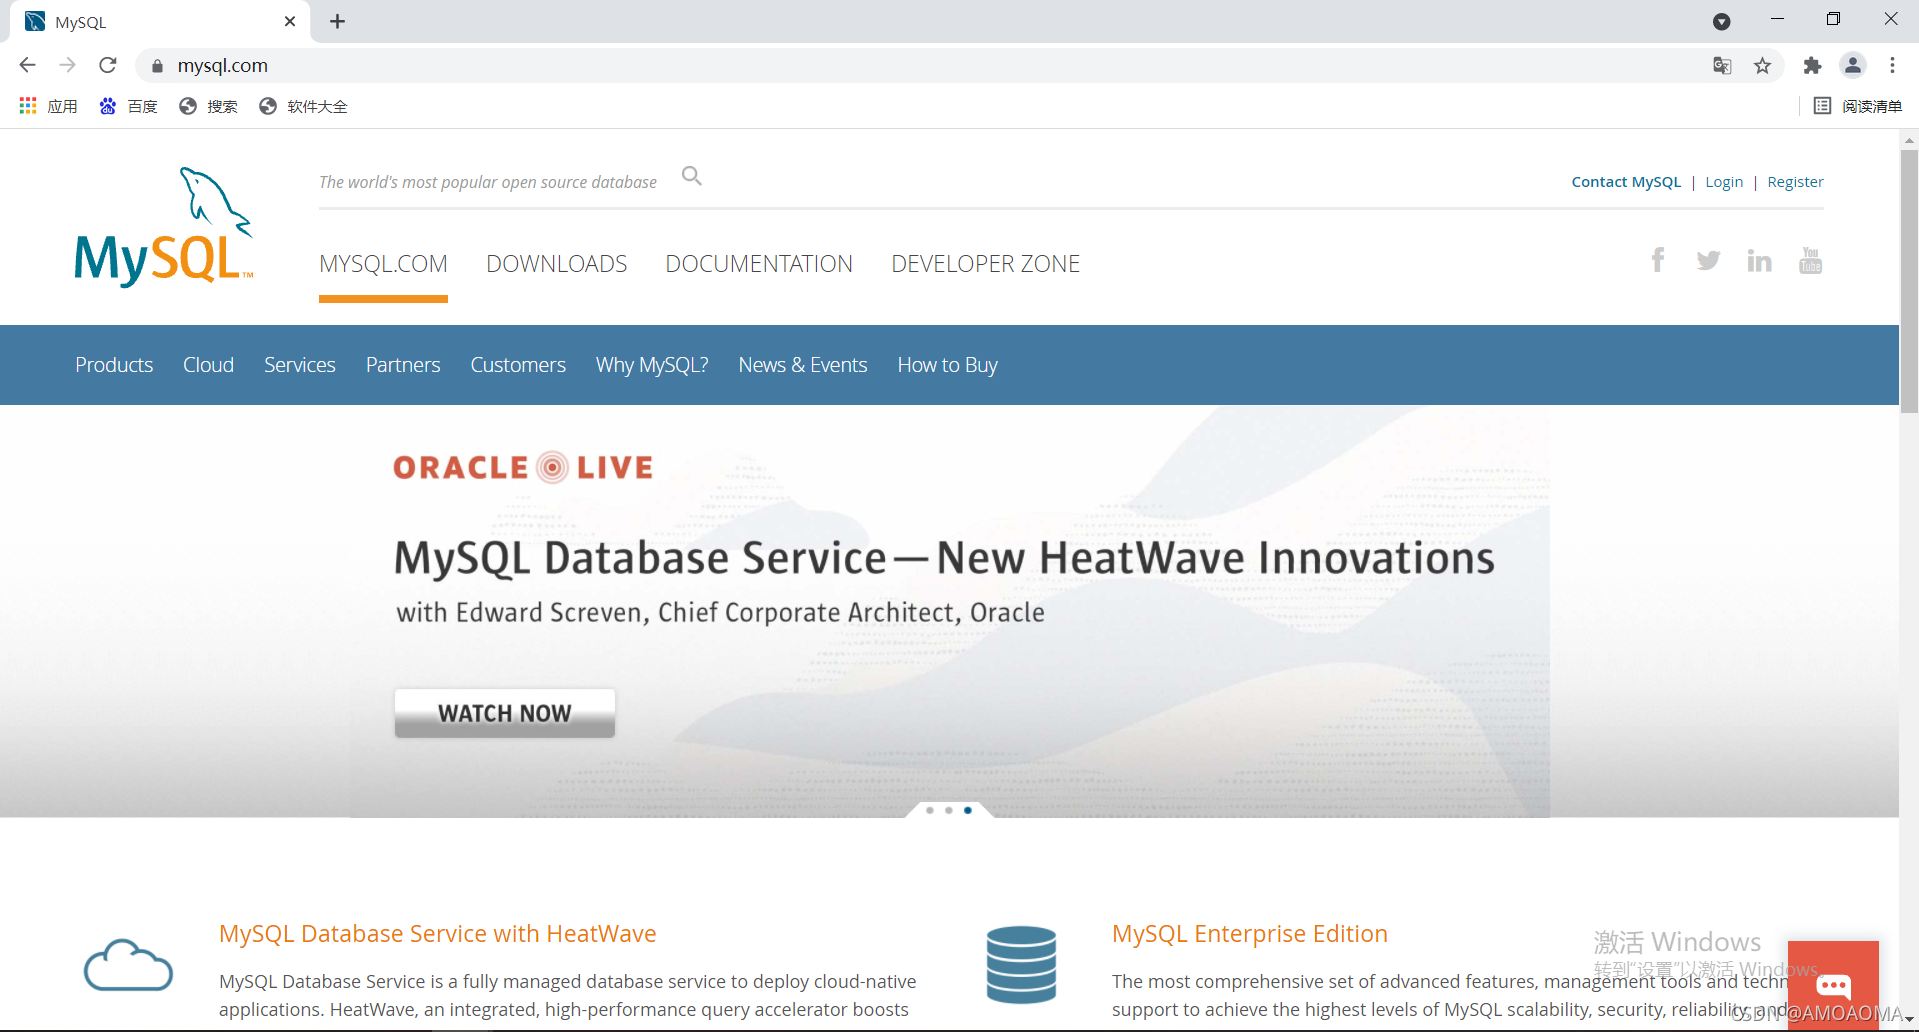Open the Why MySQL? menu item
This screenshot has height=1032, width=1919.
[x=652, y=365]
